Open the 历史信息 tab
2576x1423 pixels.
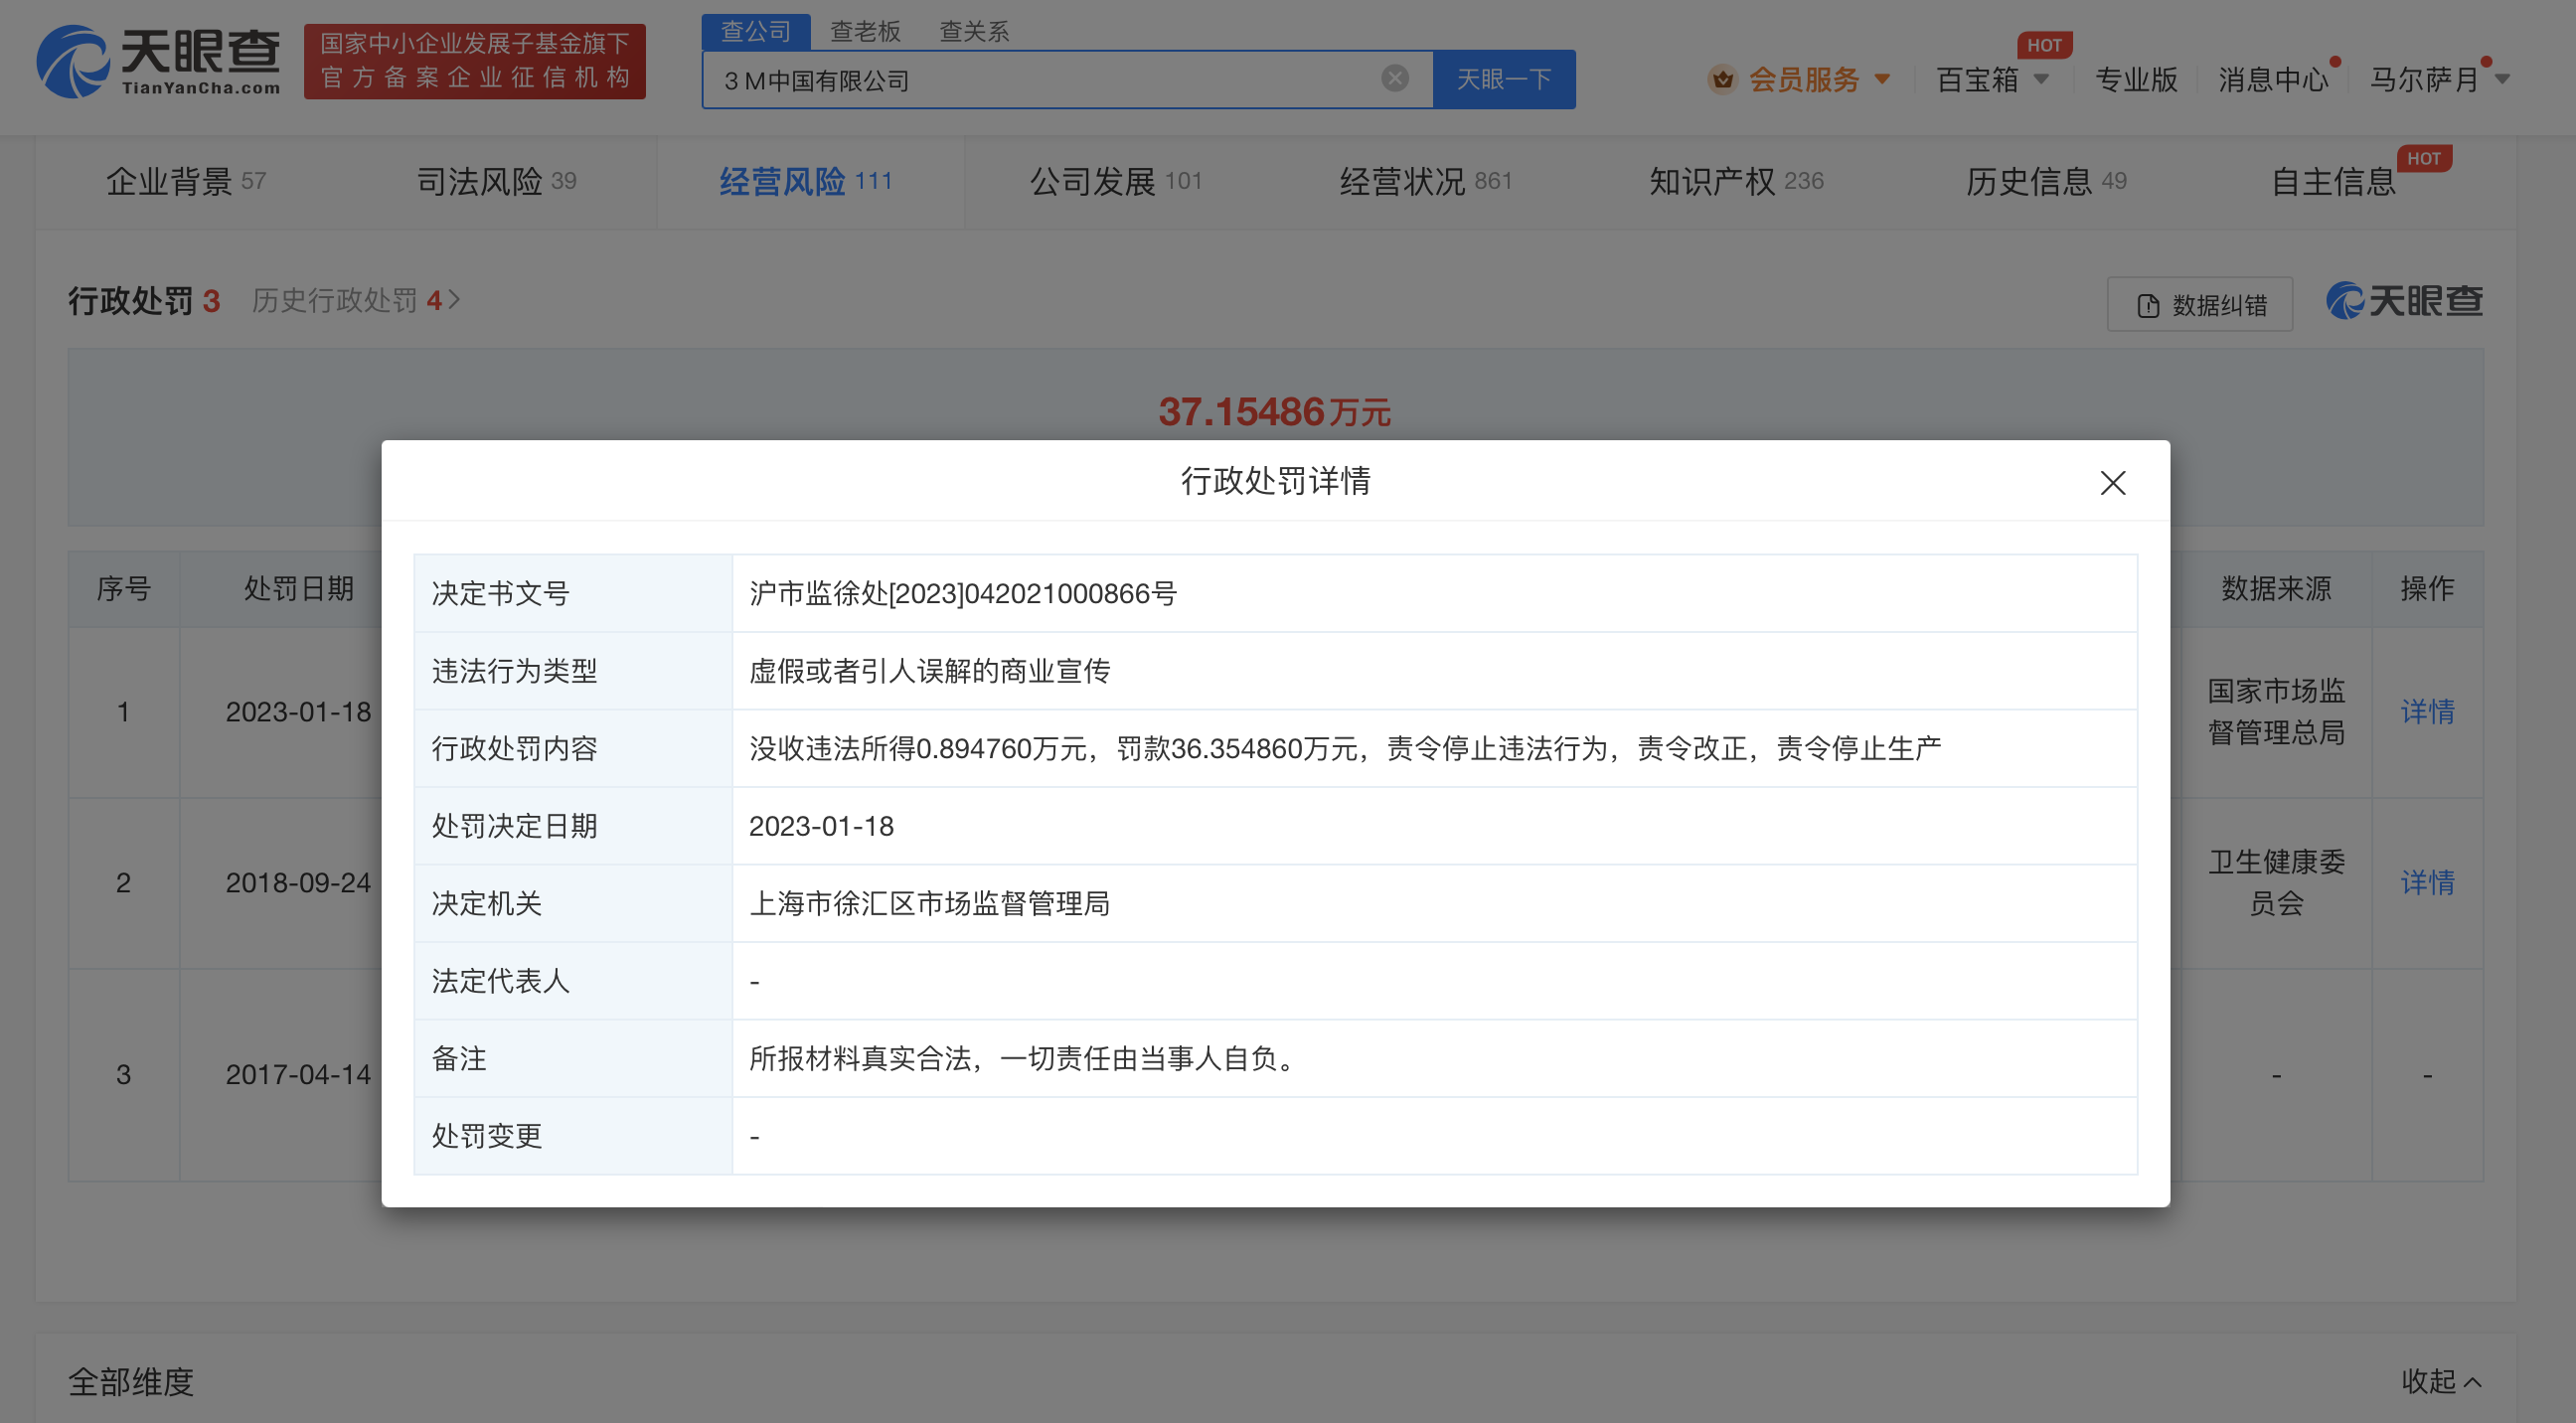tap(2046, 181)
